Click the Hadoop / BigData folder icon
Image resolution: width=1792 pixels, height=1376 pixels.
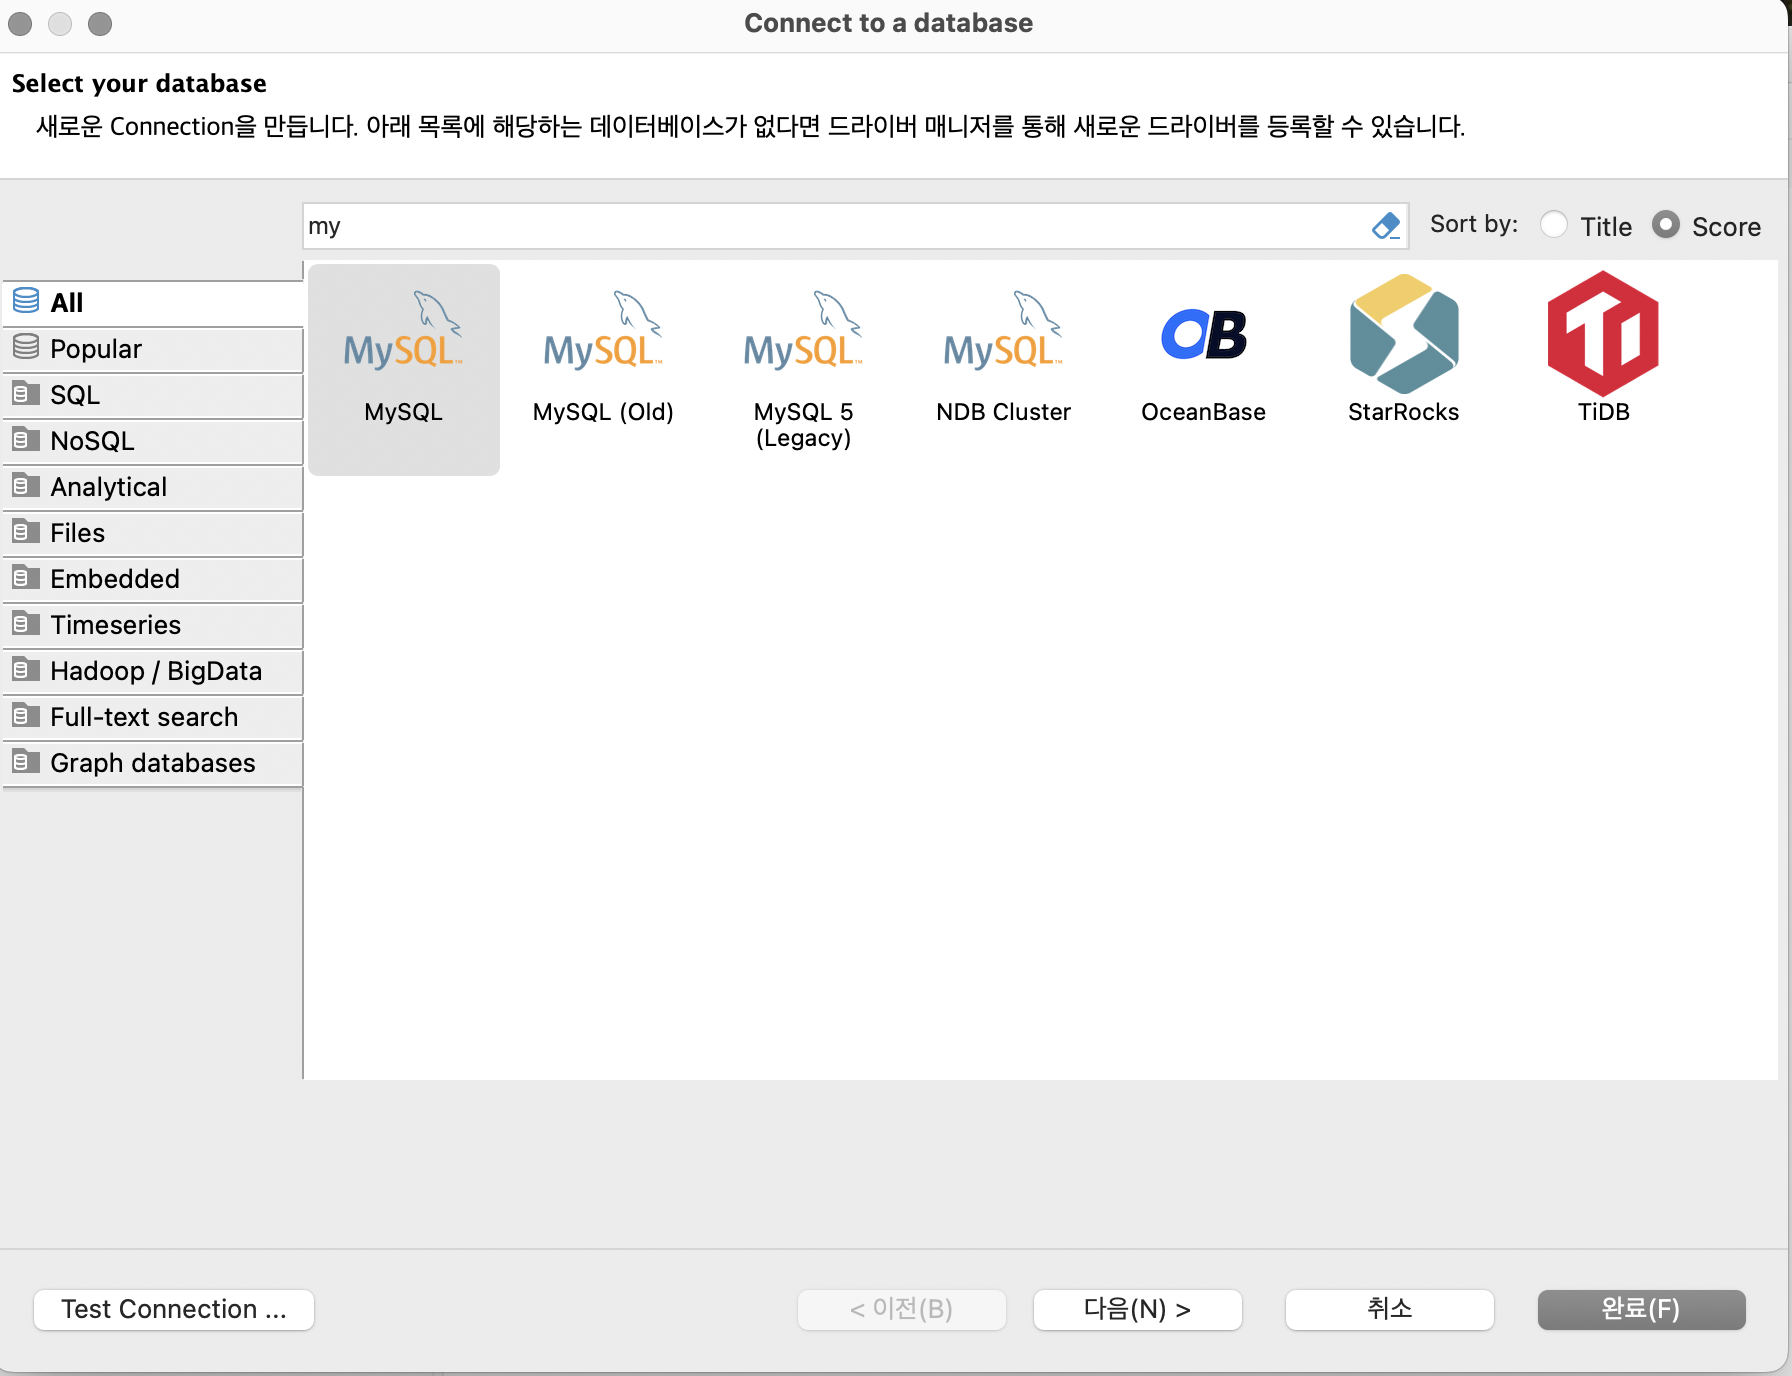26,669
